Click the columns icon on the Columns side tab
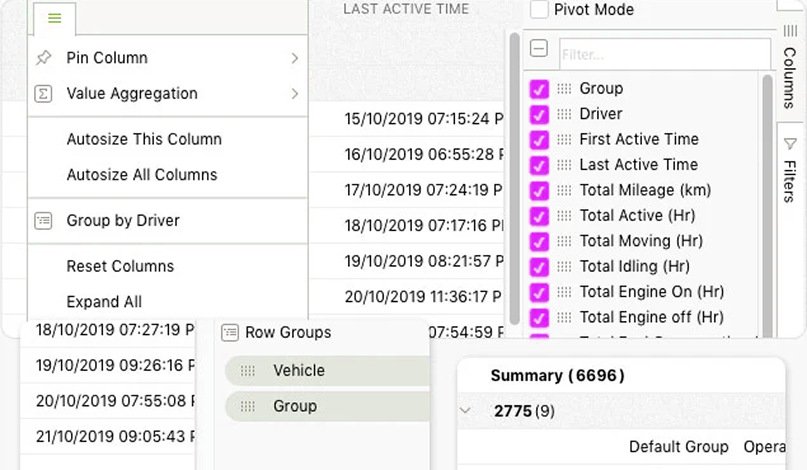The image size is (807, 470). pyautogui.click(x=790, y=31)
